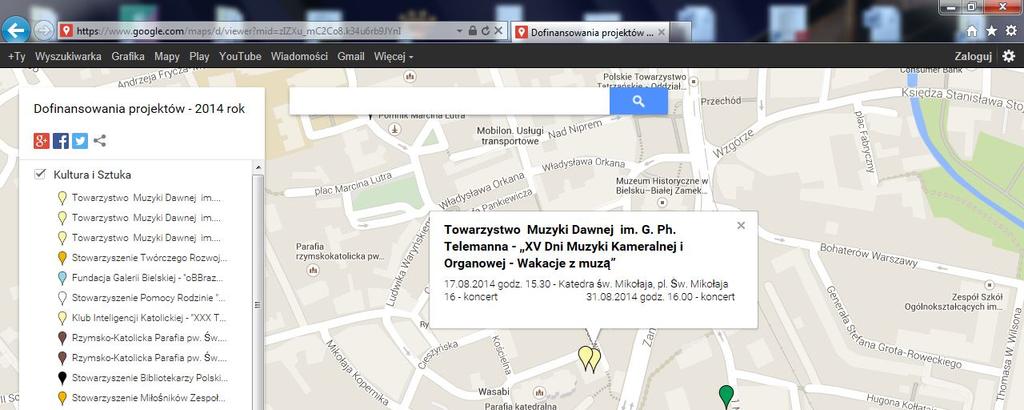The image size is (1024, 410).
Task: Select Klub Inteligencji Katolickiej list item
Action: click(149, 318)
